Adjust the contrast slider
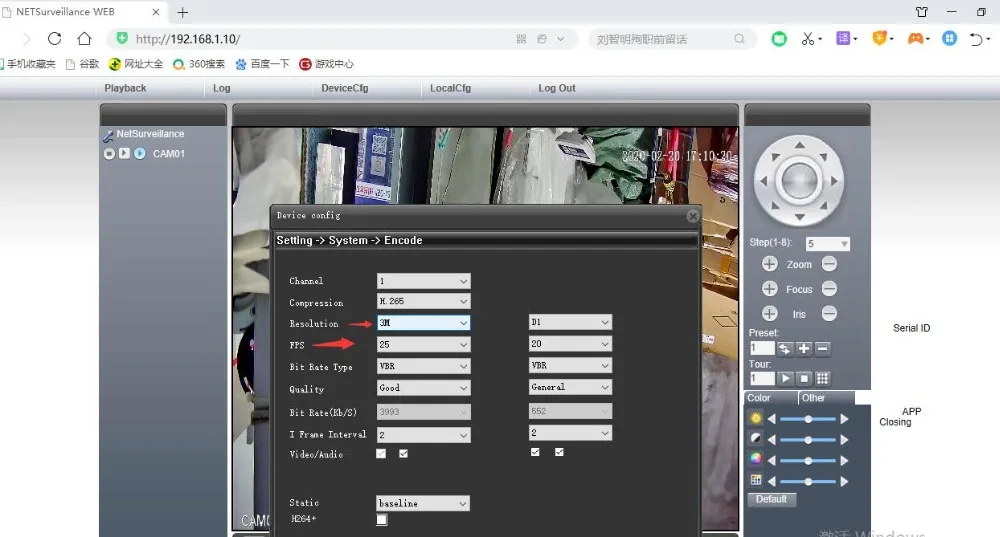This screenshot has height=537, width=1000. (x=808, y=440)
